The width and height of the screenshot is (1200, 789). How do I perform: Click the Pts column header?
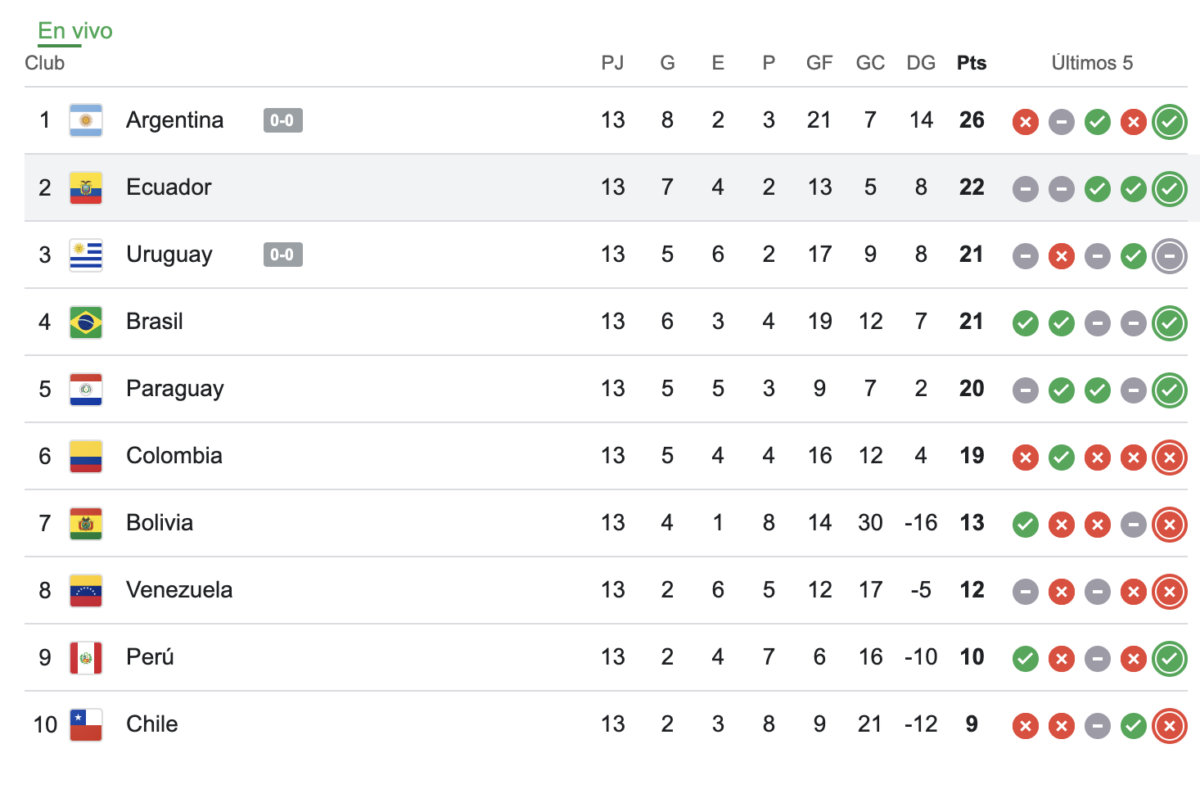(971, 63)
